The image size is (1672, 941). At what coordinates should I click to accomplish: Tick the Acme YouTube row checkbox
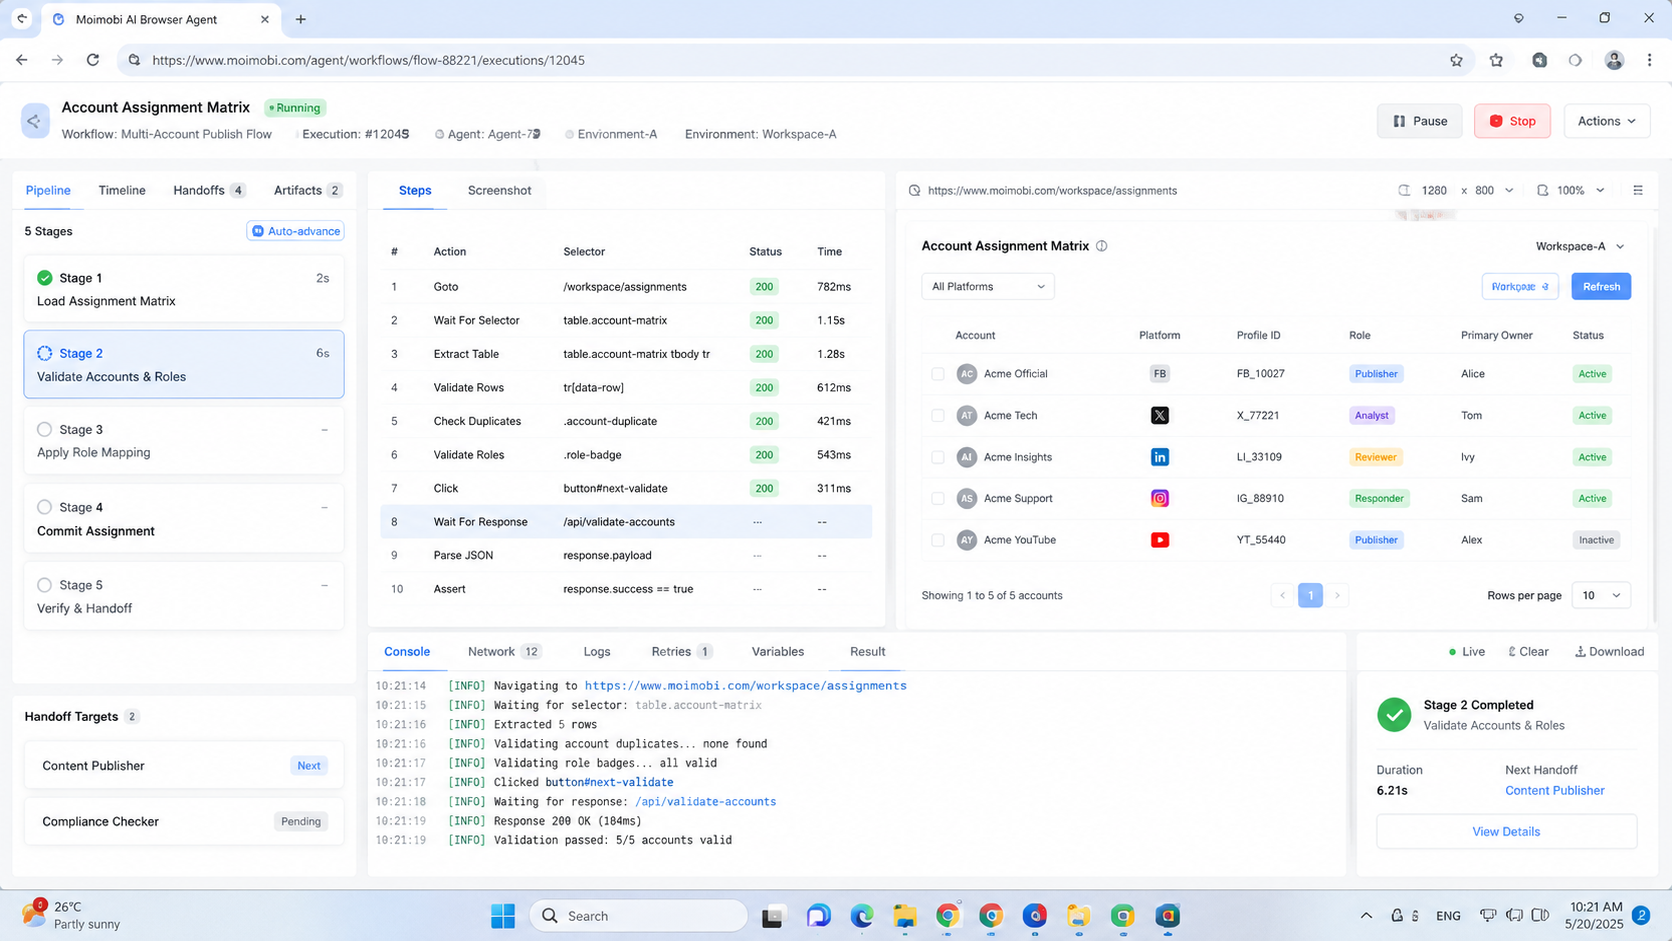937,540
